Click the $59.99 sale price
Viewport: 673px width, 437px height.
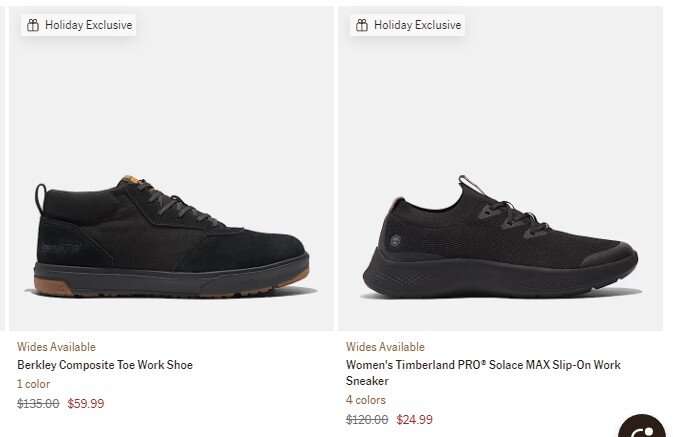coord(85,404)
